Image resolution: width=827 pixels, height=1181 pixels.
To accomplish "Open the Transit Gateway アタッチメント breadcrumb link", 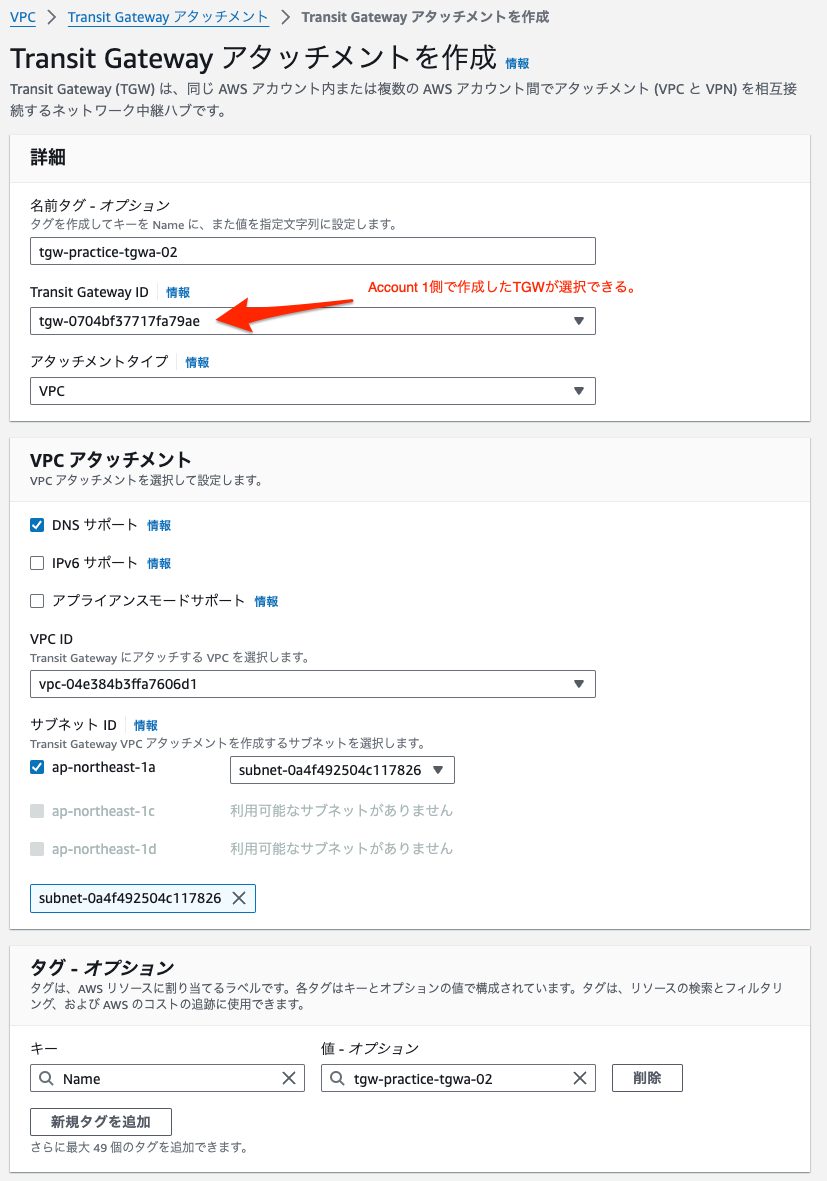I will 168,17.
